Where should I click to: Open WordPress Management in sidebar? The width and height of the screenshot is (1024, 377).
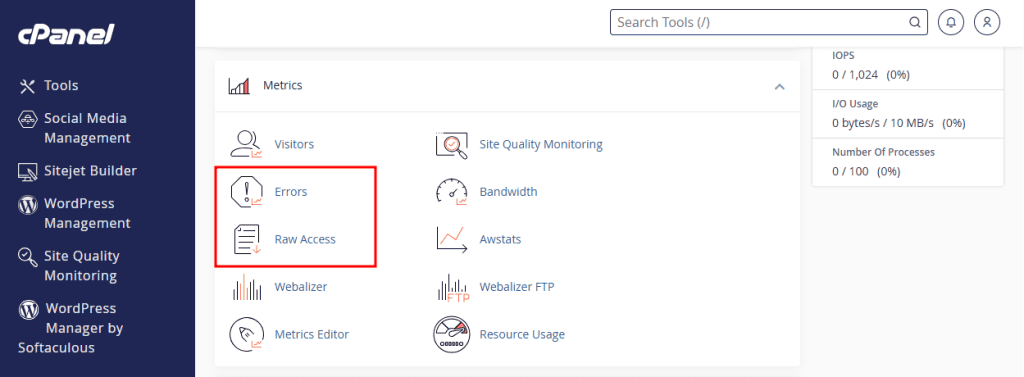click(88, 214)
